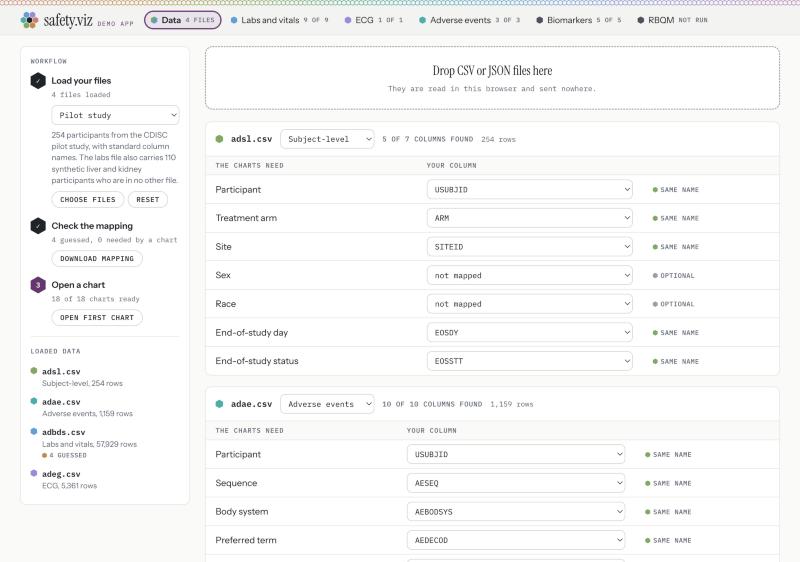
Task: Open the adae.csv Adverse events file type dropdown
Action: click(x=327, y=404)
